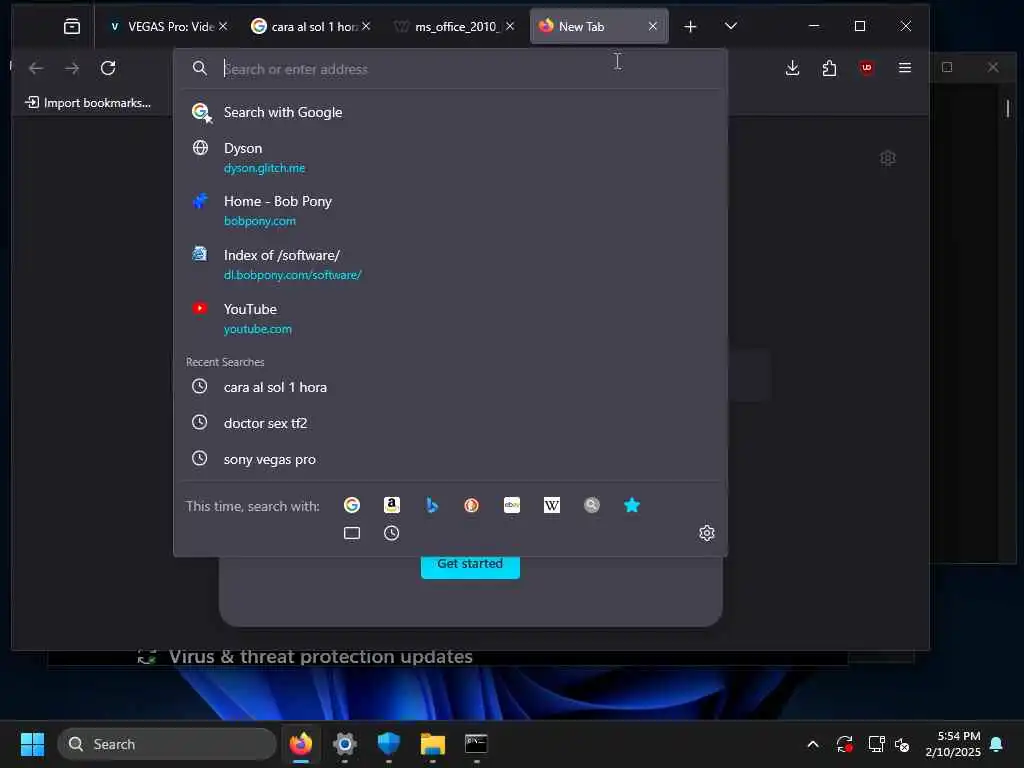Search bookmarks with star icon
Image resolution: width=1024 pixels, height=768 pixels.
[632, 505]
